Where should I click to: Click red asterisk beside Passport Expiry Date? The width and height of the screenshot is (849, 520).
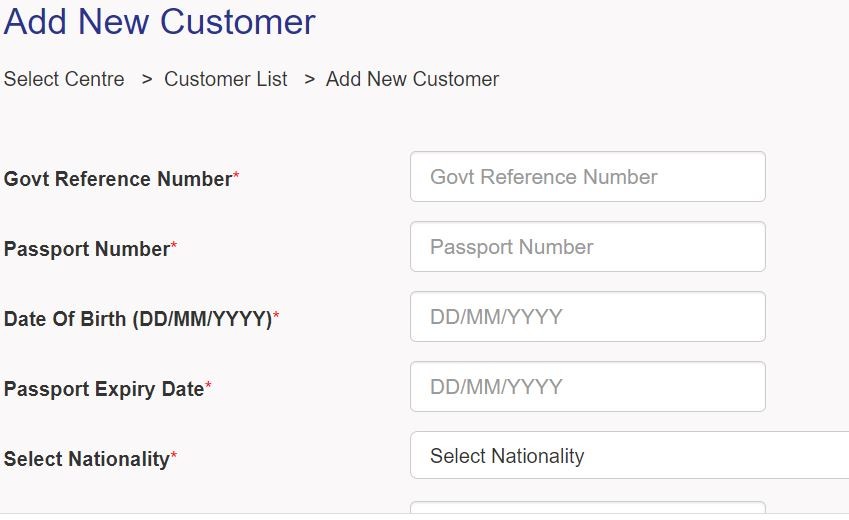(x=209, y=386)
